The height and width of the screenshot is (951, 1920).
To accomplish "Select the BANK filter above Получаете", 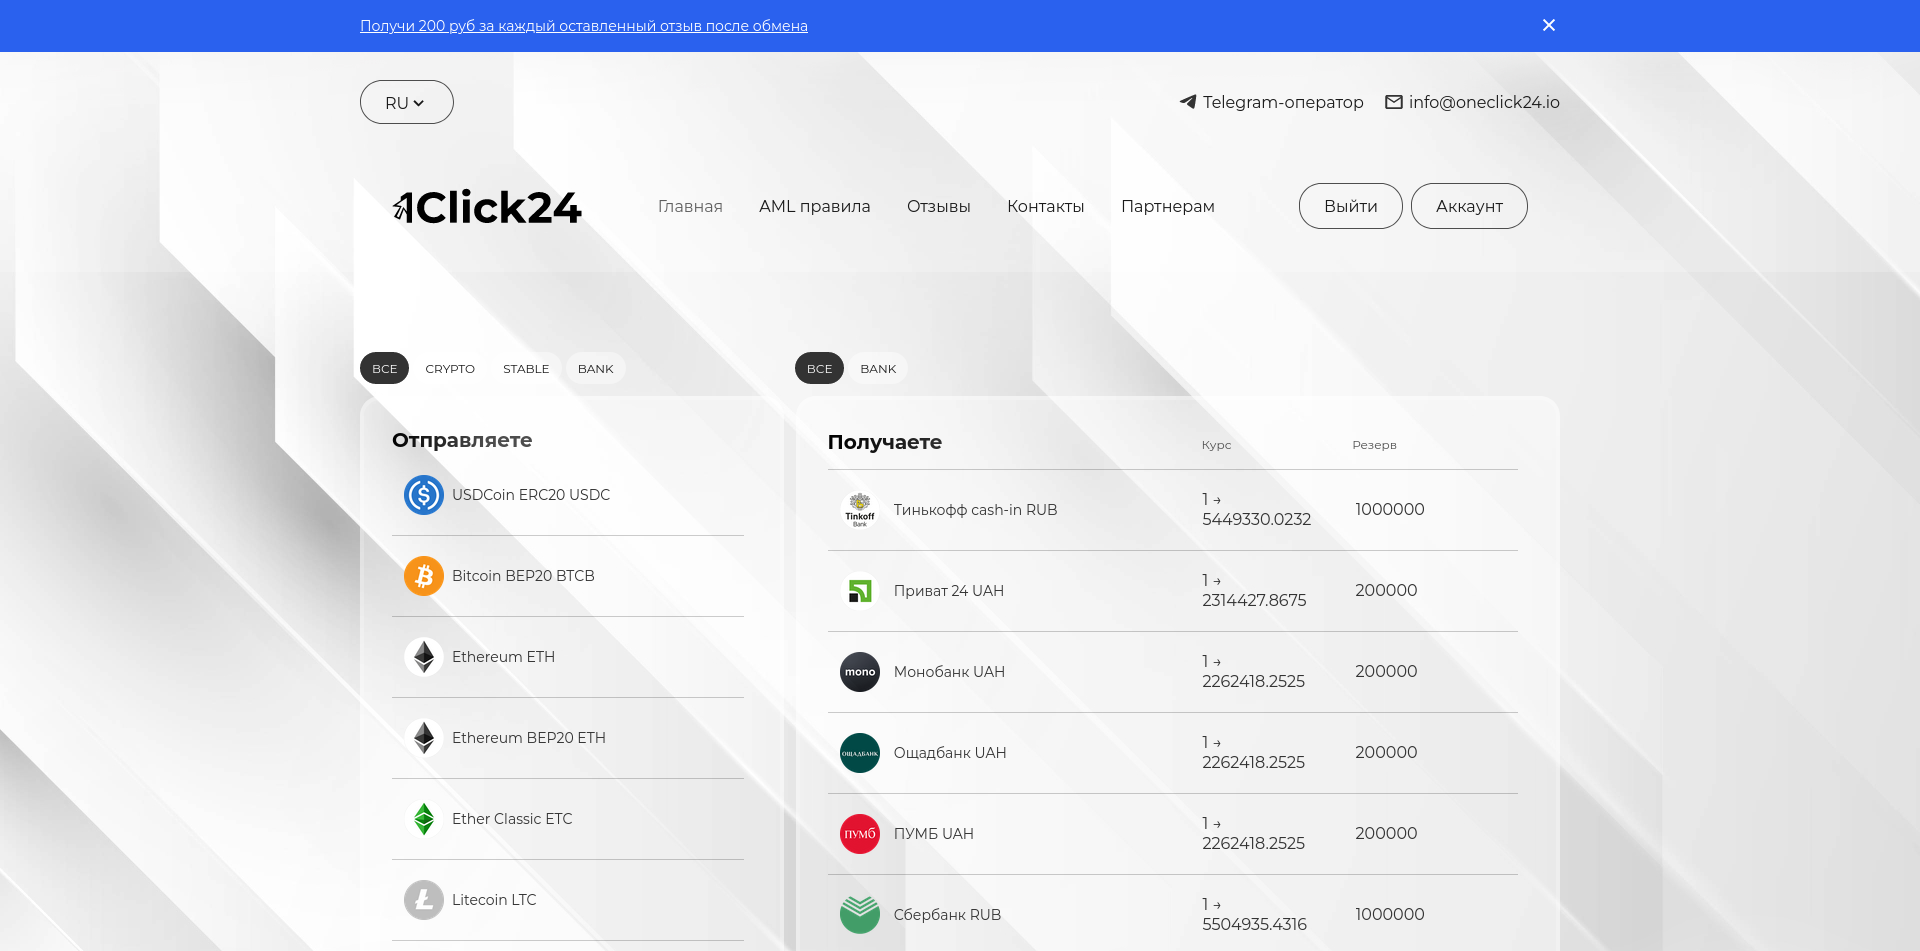I will [878, 368].
